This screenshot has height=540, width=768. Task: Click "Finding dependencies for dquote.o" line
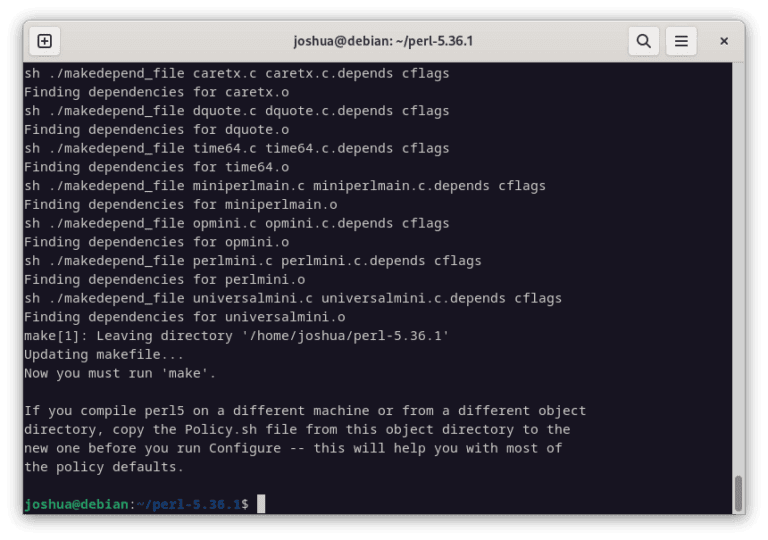[157, 130]
